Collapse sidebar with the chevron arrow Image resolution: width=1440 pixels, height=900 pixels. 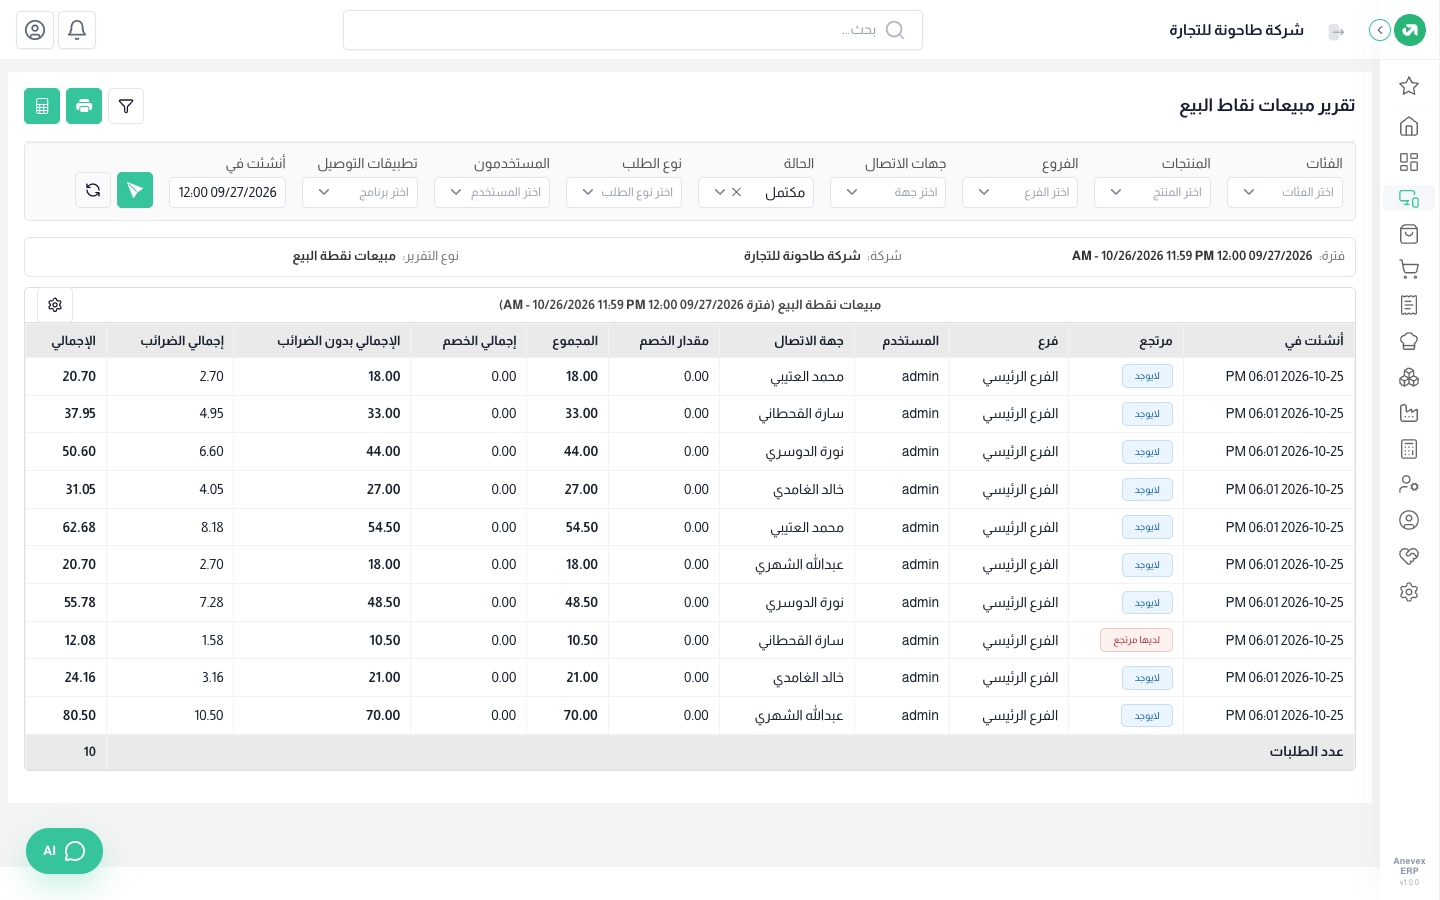pos(1380,30)
